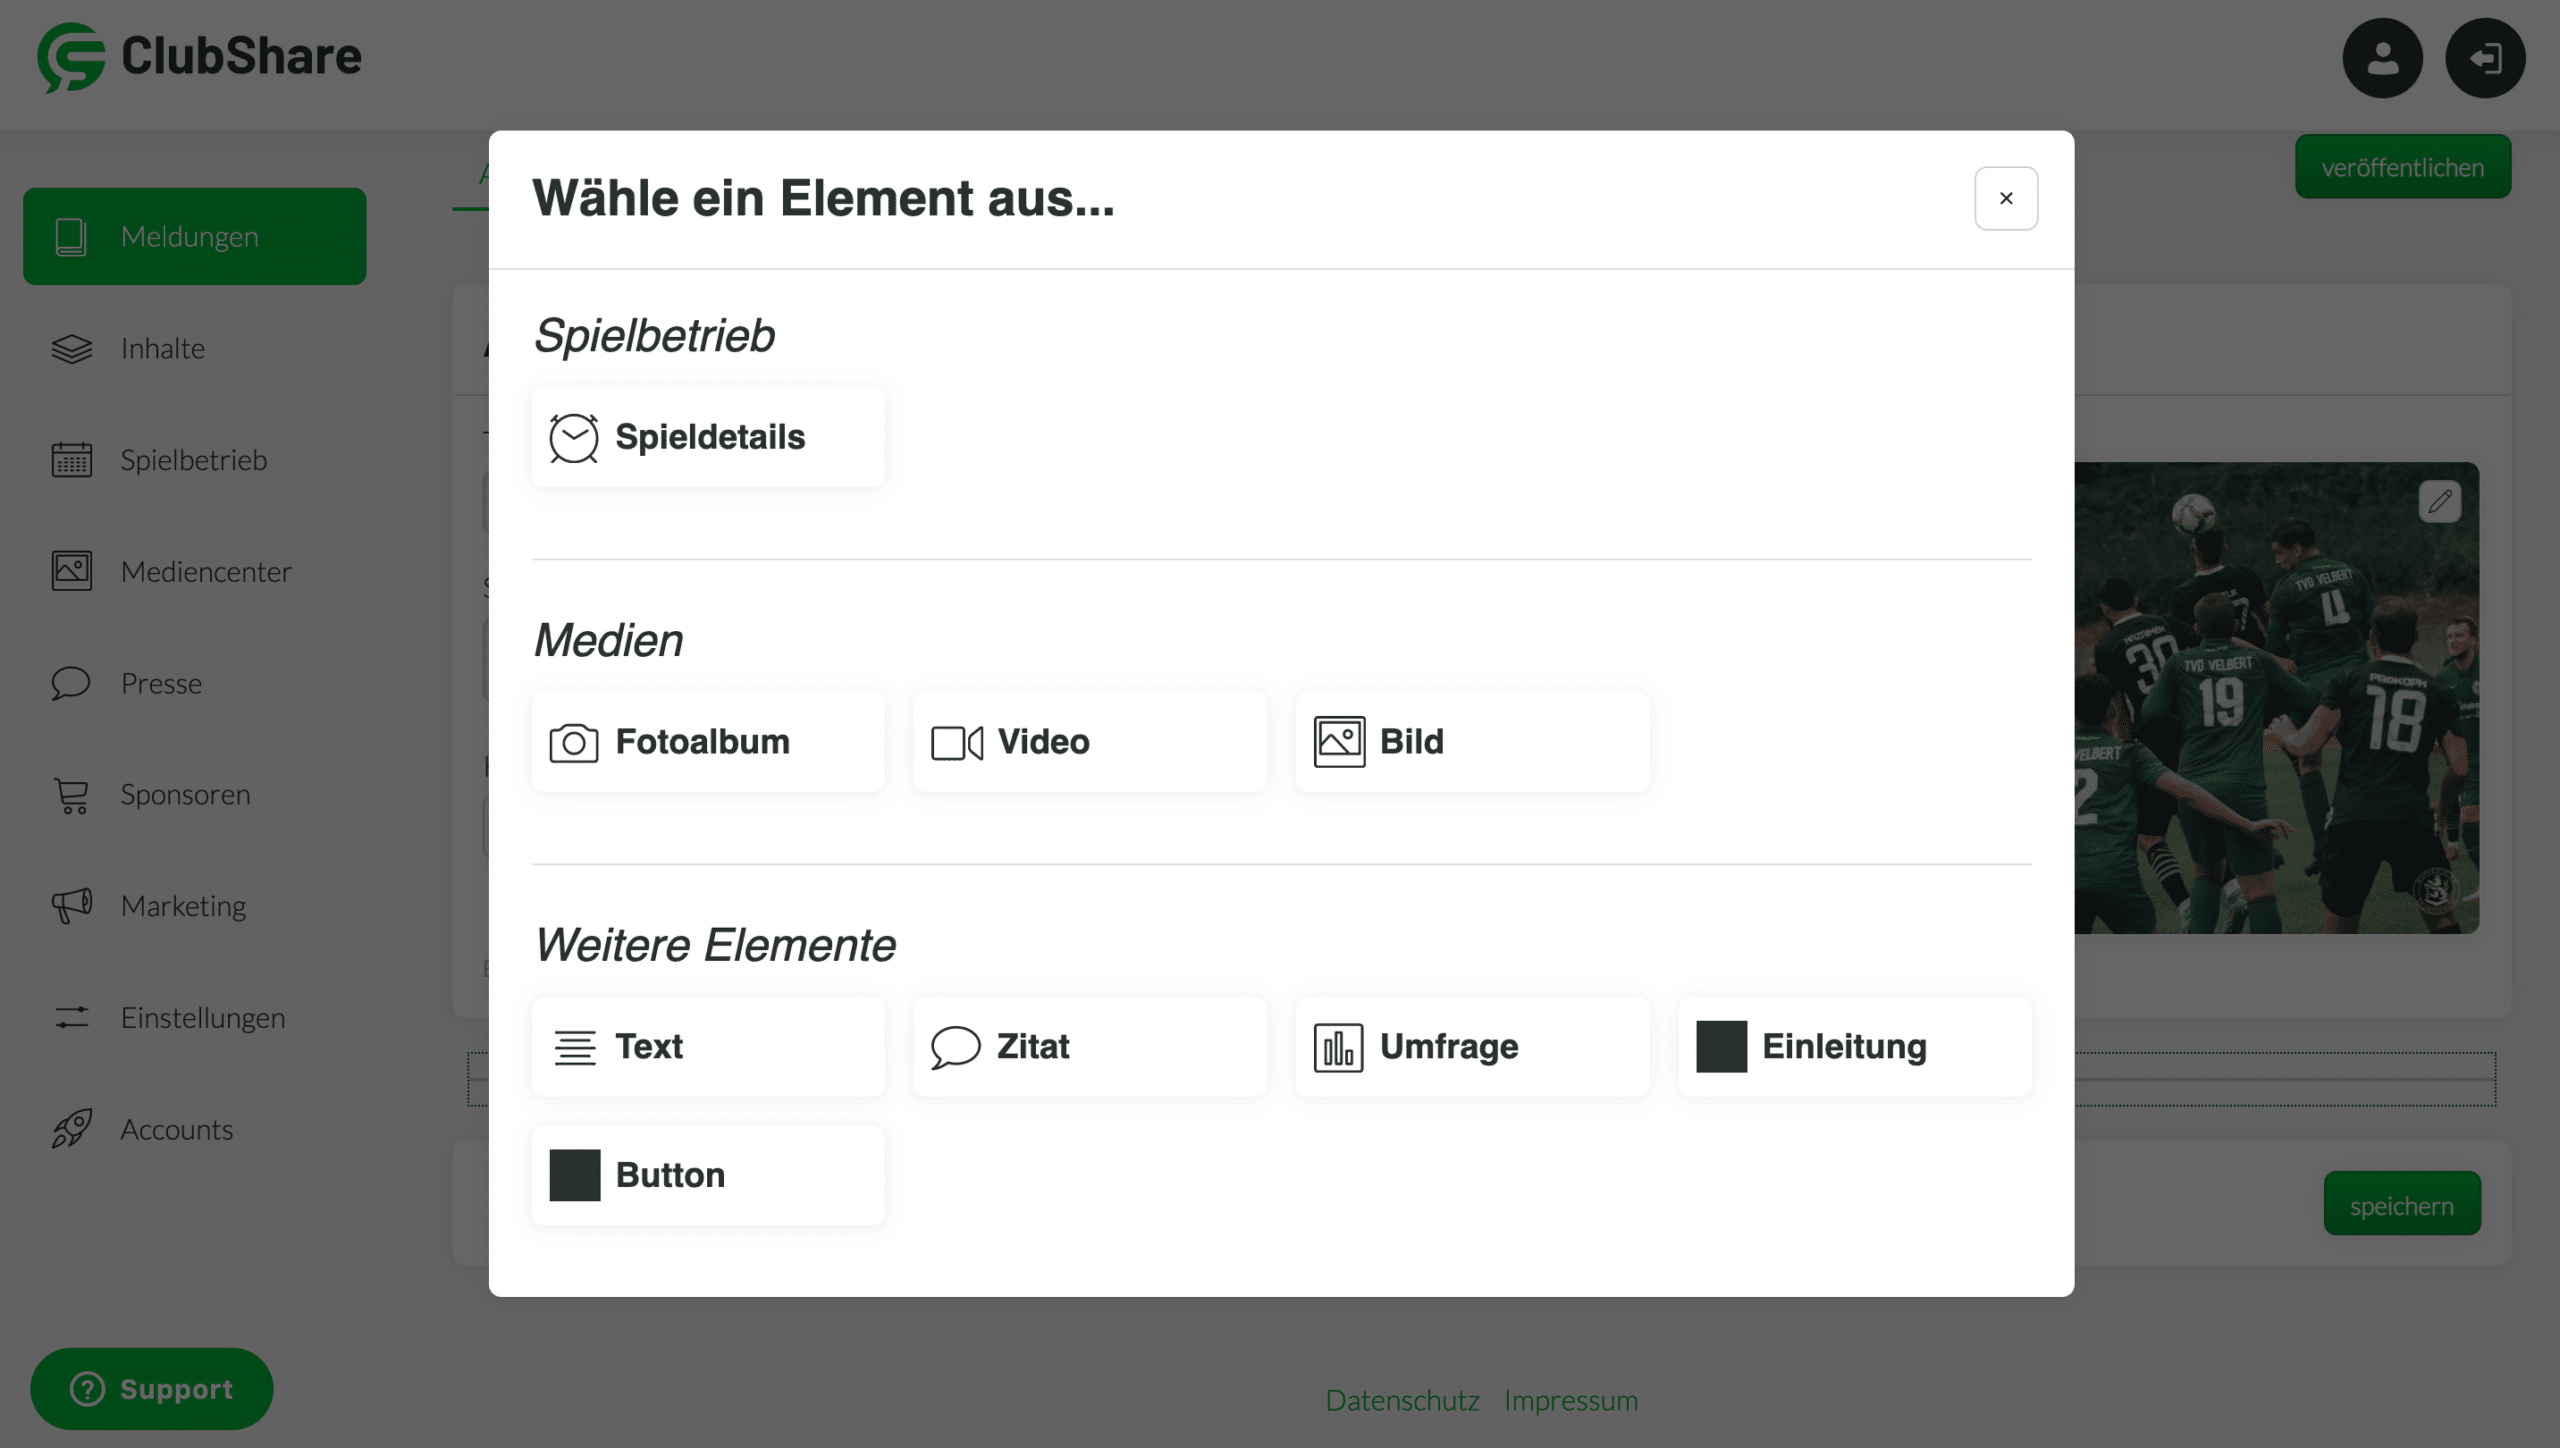2560x1448 pixels.
Task: Choose the Bild element
Action: pyautogui.click(x=1472, y=742)
